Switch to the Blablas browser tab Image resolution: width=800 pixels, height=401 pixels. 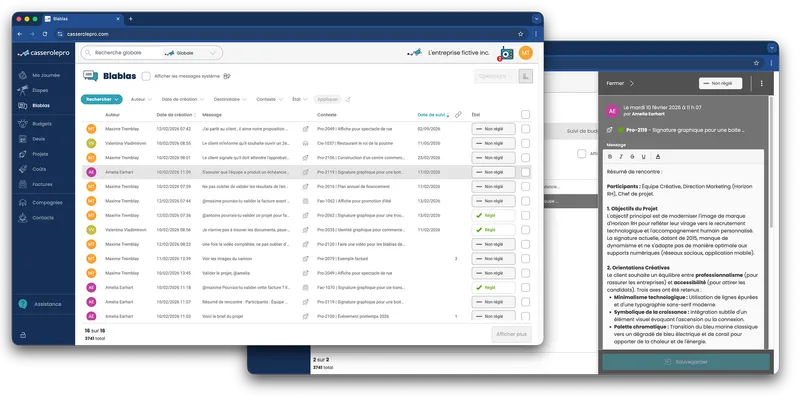(x=82, y=19)
